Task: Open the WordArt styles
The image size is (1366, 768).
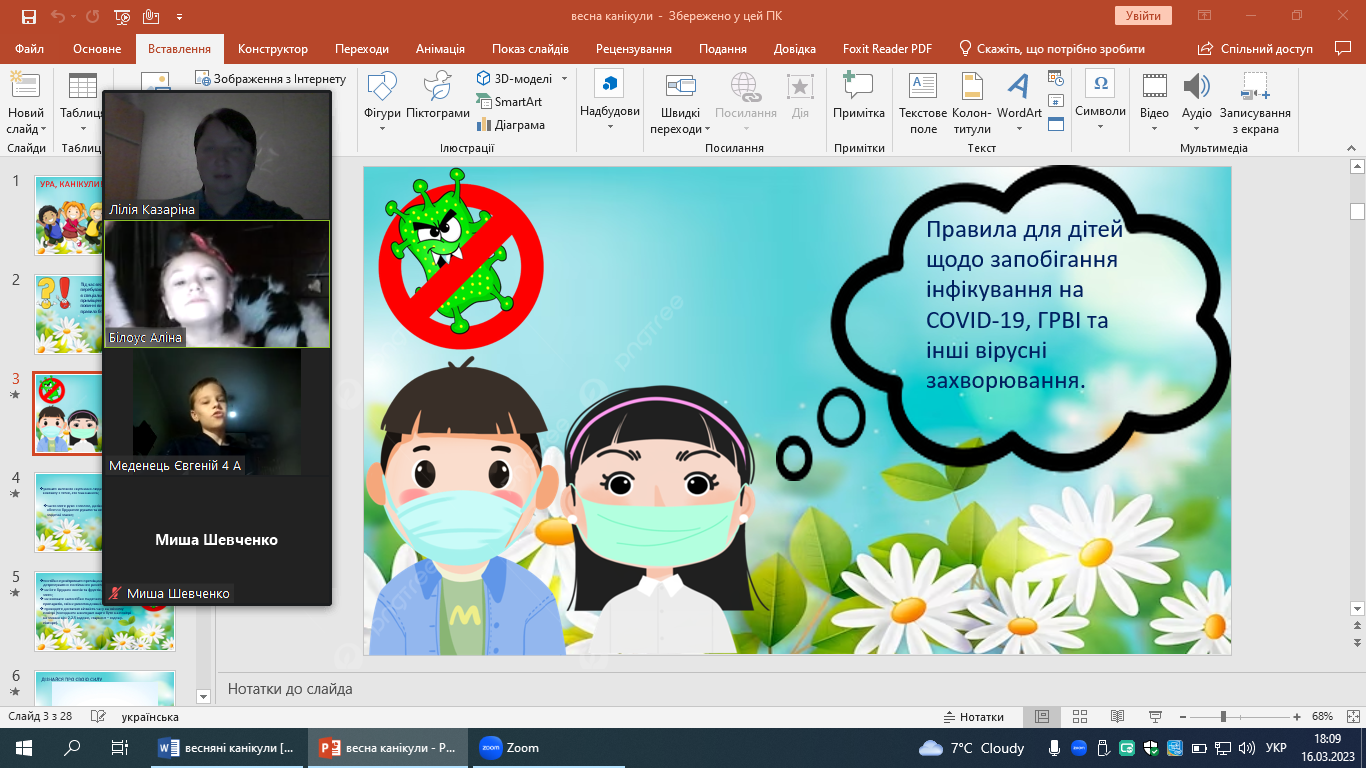Action: click(x=1019, y=102)
